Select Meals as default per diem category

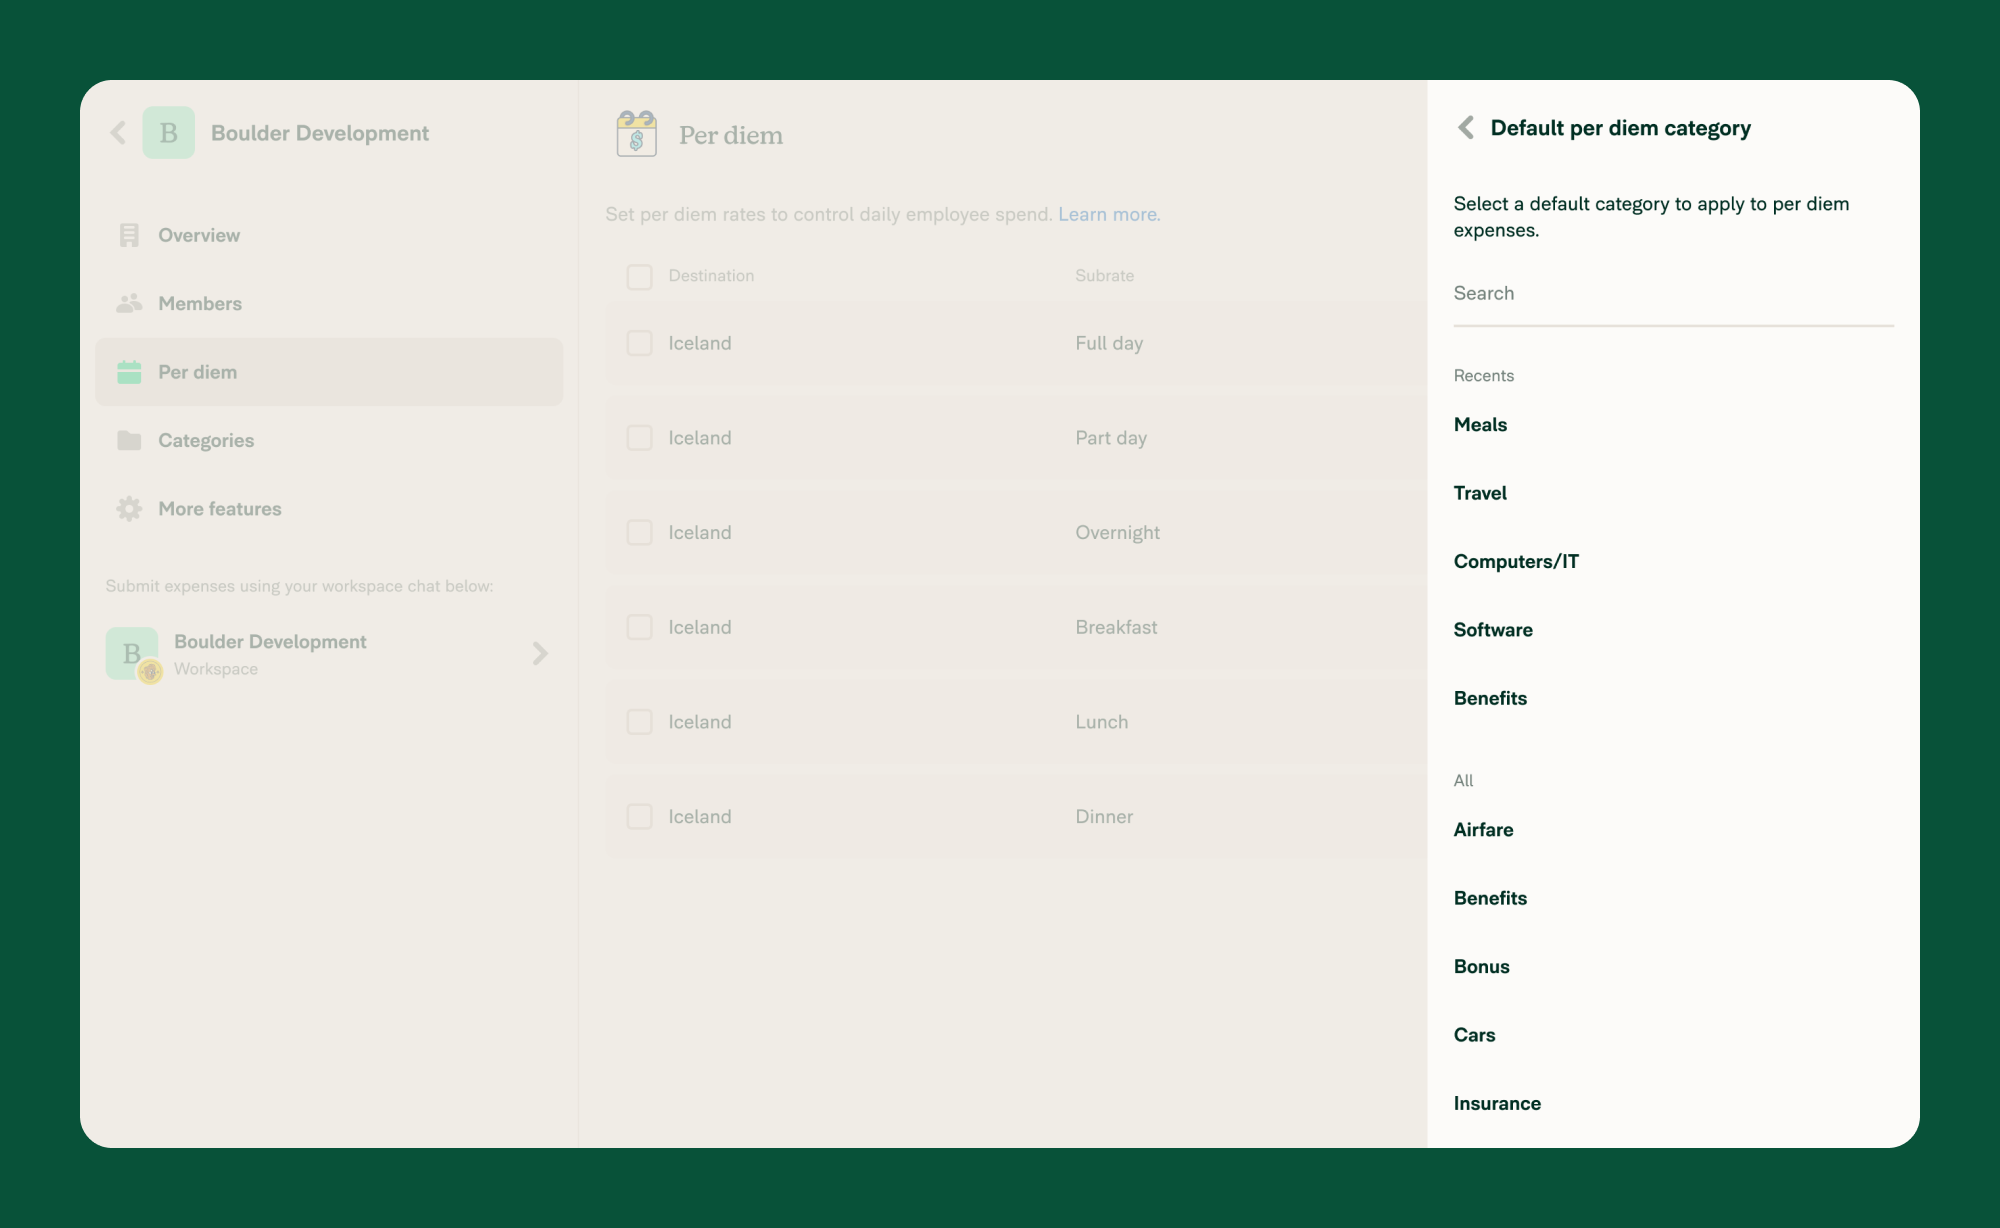(1479, 424)
